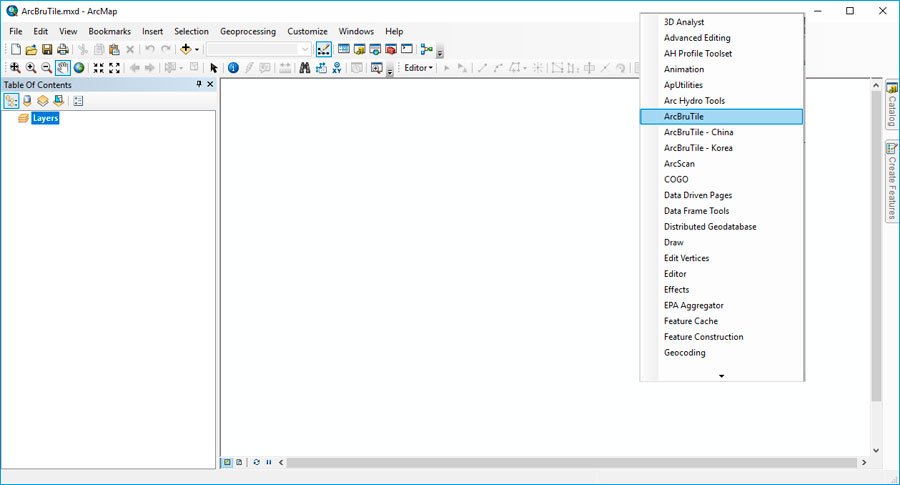Screen dimensions: 900x485
Task: Click the Full Extent globe icon
Action: coord(79,68)
